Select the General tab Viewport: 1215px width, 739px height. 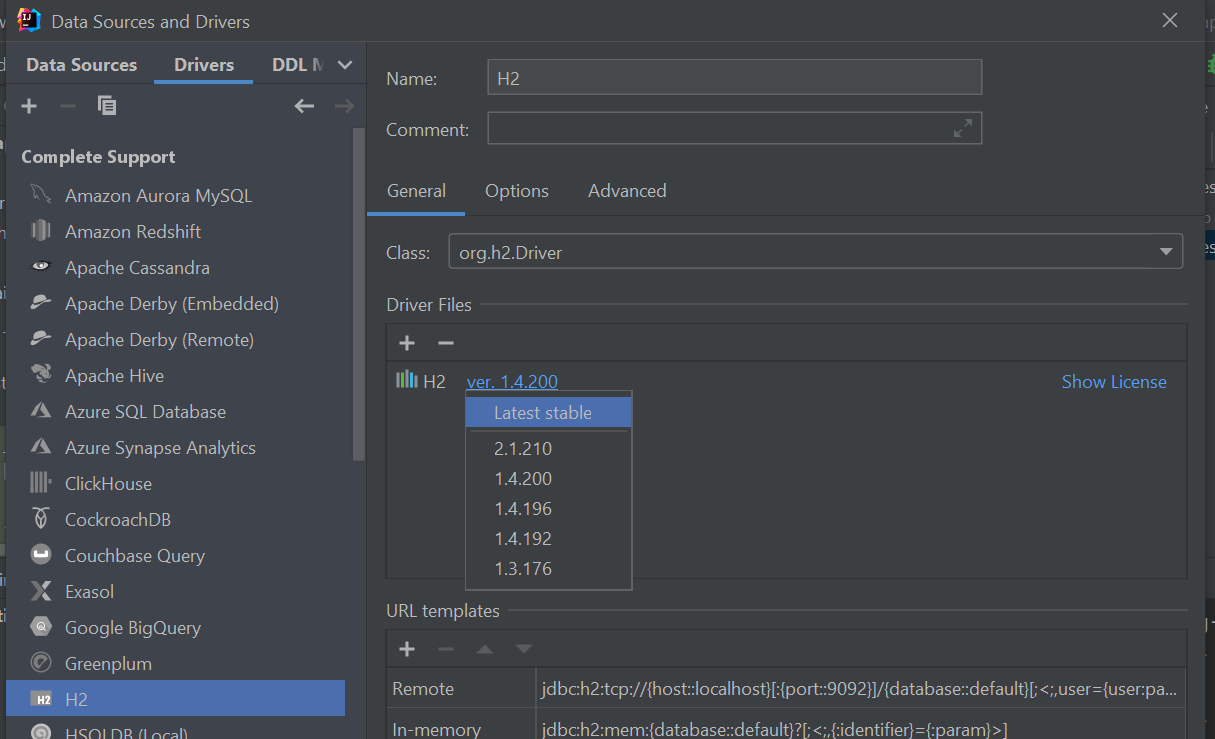tap(416, 191)
